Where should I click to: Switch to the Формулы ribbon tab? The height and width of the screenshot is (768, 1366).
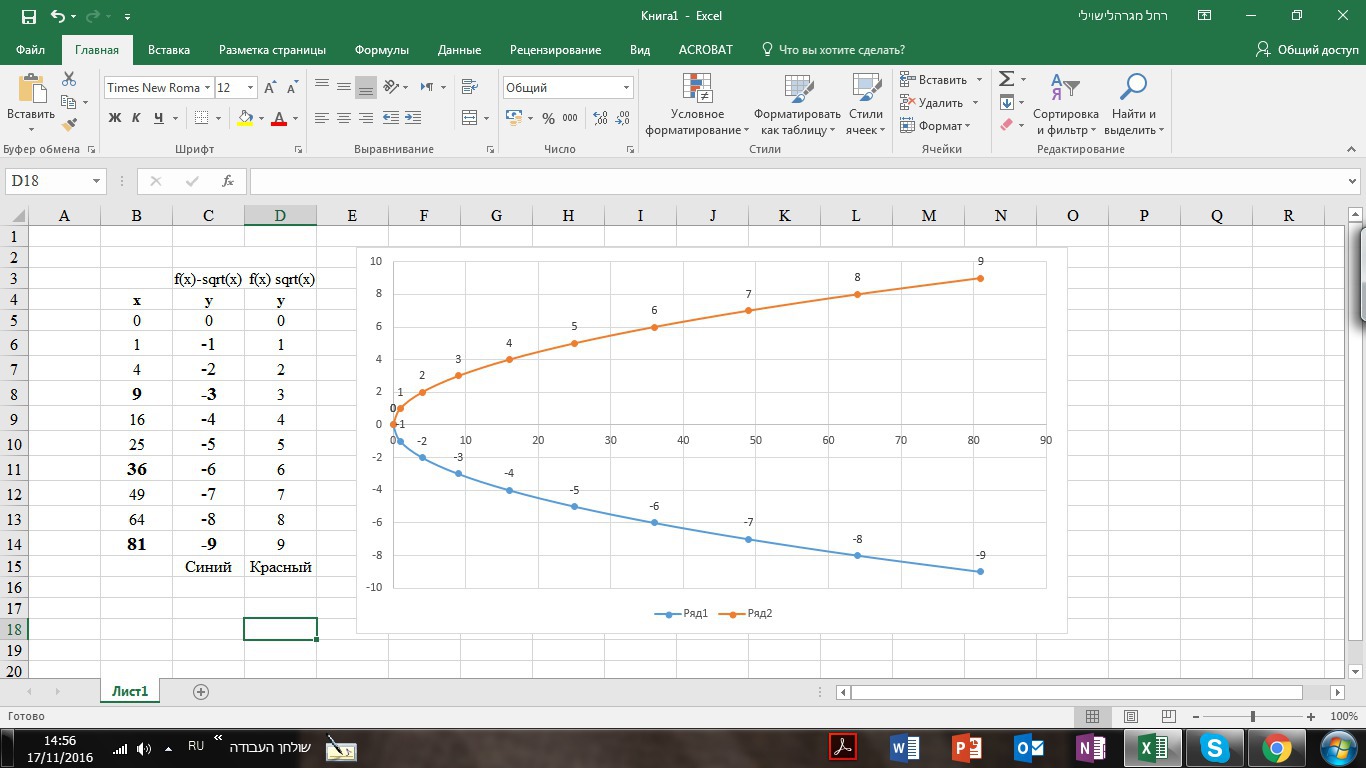click(x=381, y=49)
